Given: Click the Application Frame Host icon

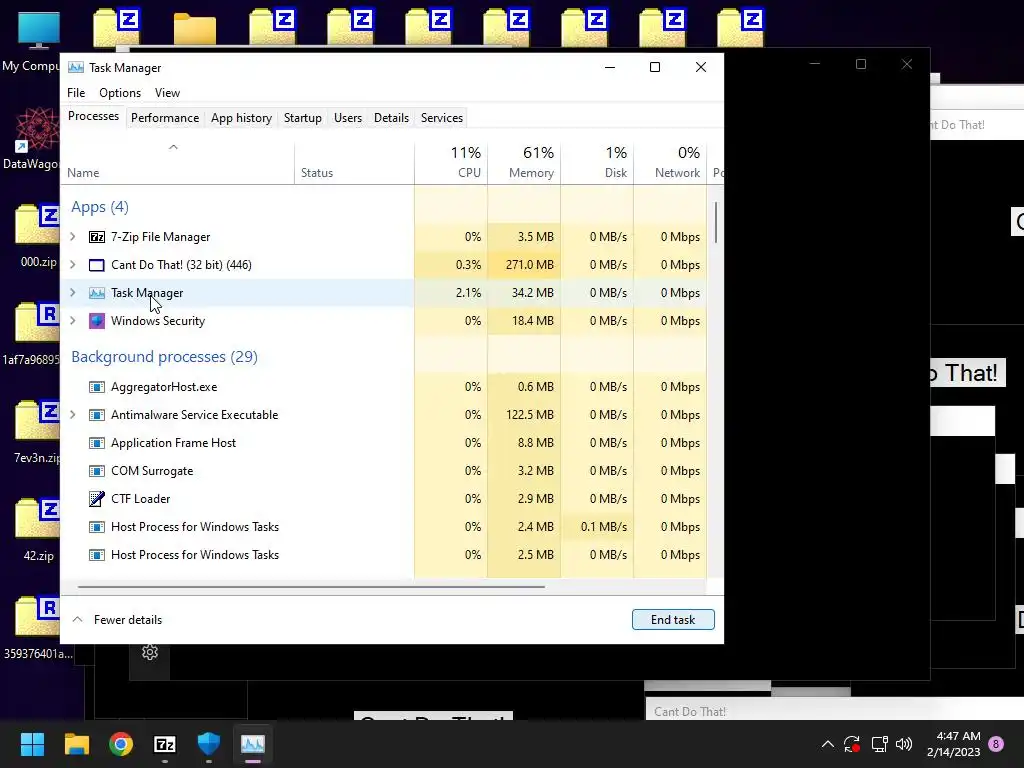Looking at the screenshot, I should click(97, 443).
